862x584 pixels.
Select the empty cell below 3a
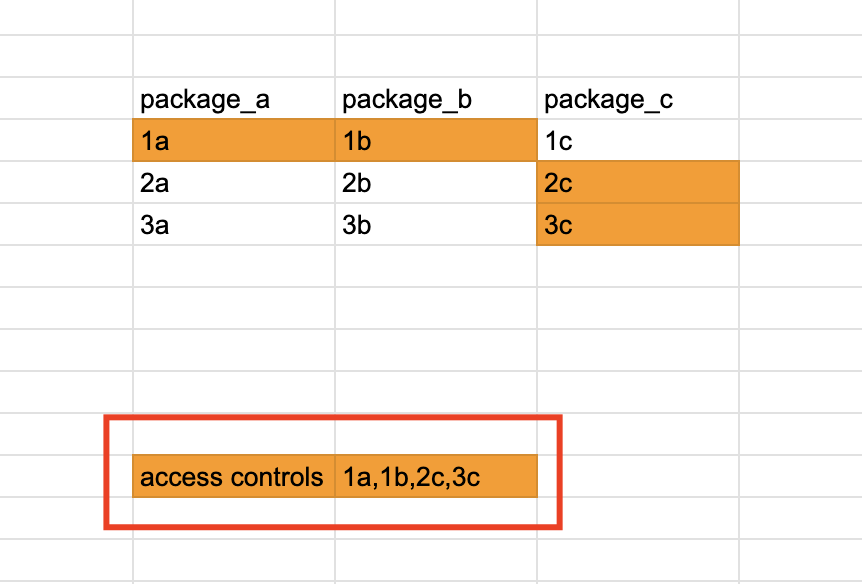point(234,266)
